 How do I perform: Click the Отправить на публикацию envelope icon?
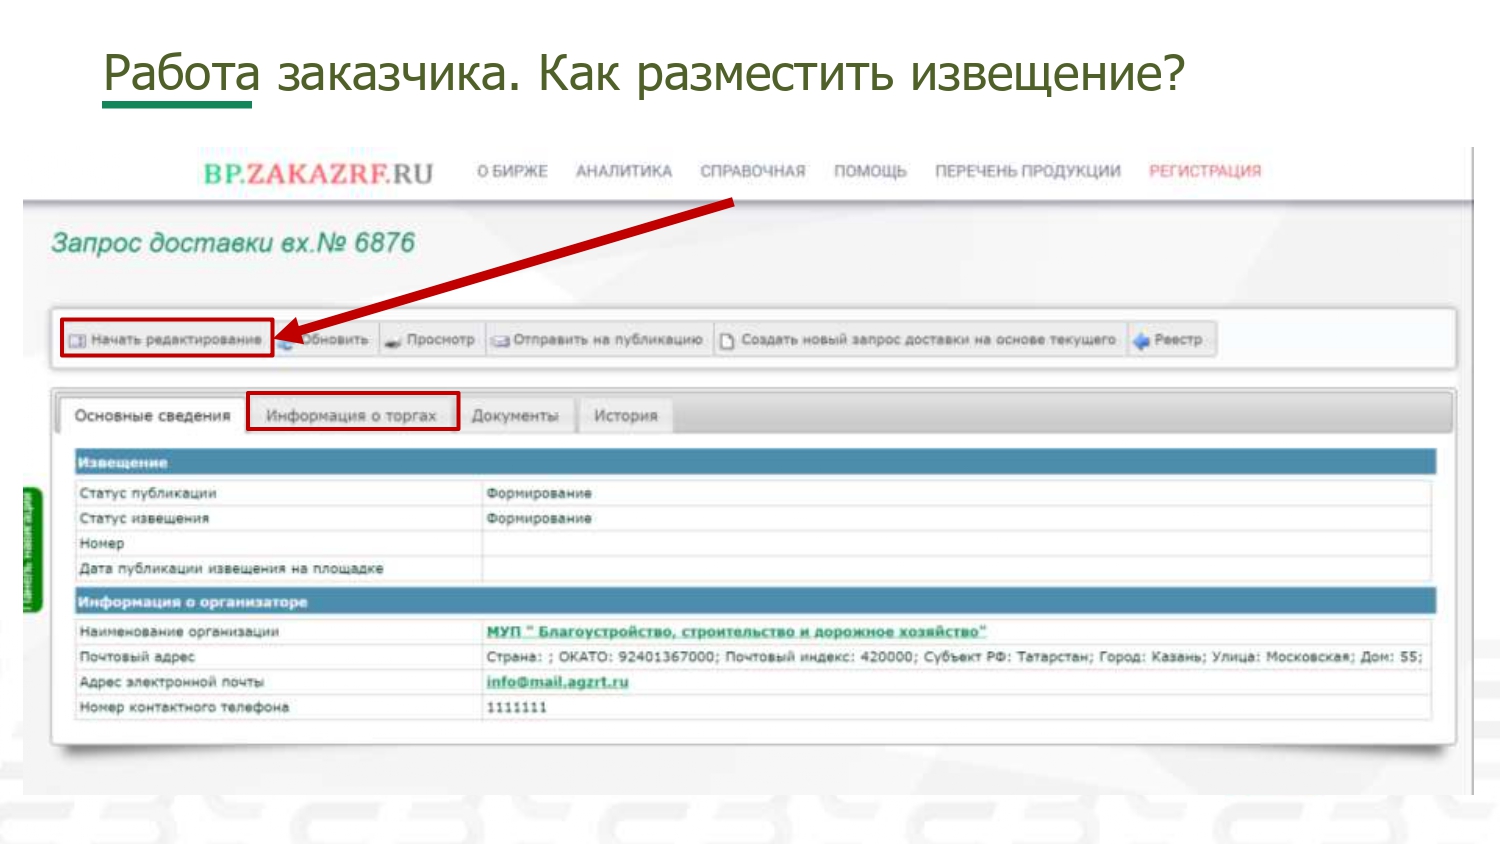(500, 342)
